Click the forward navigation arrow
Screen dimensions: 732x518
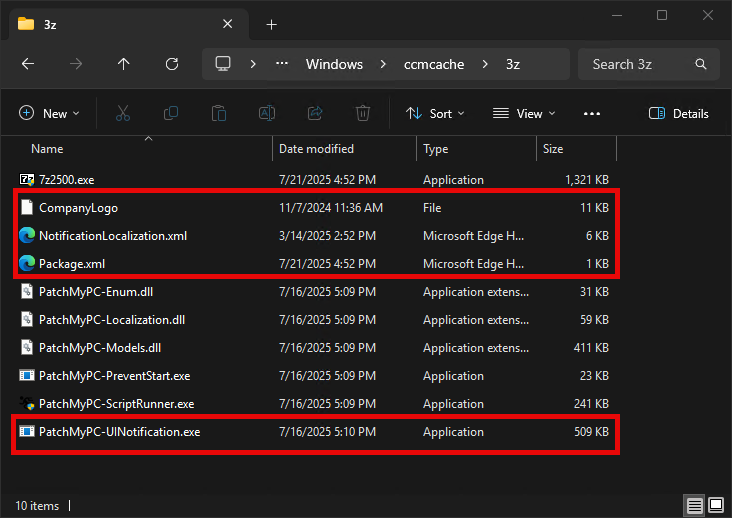[76, 64]
